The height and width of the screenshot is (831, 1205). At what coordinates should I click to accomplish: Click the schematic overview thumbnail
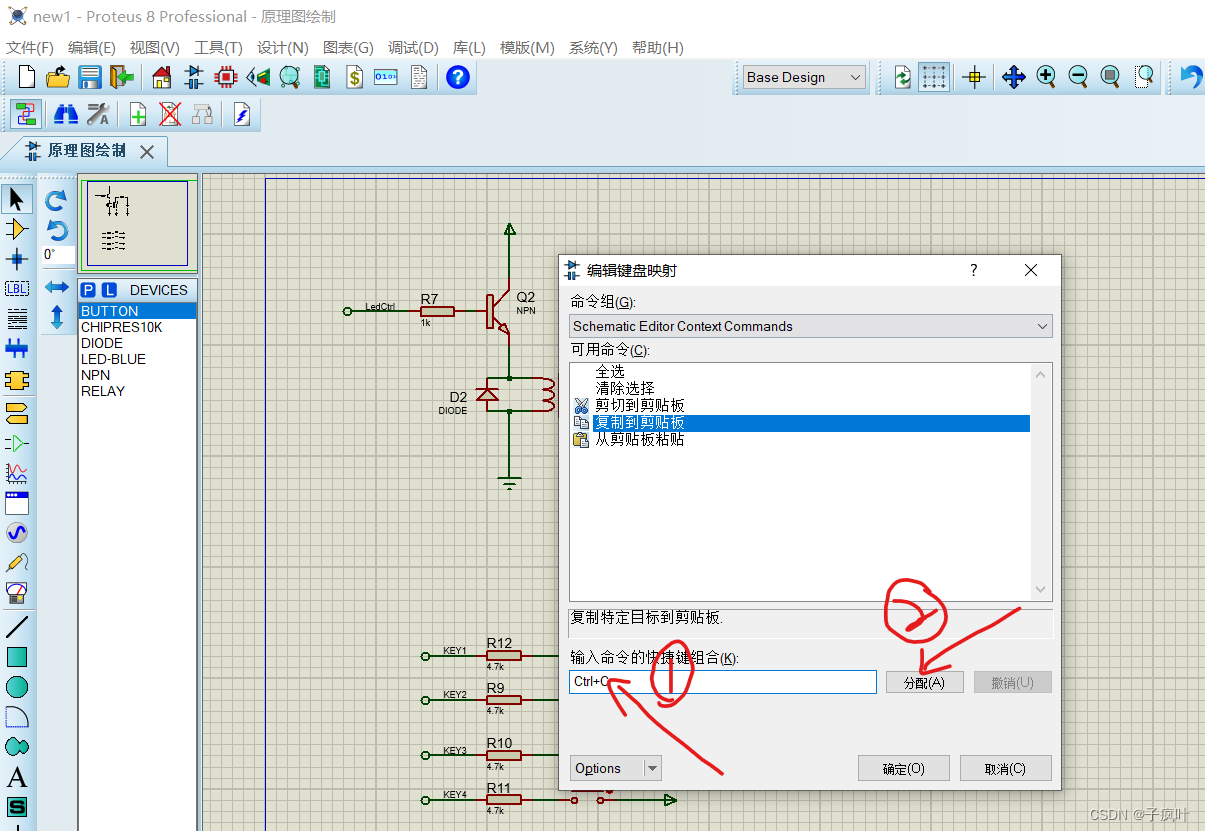pyautogui.click(x=138, y=224)
